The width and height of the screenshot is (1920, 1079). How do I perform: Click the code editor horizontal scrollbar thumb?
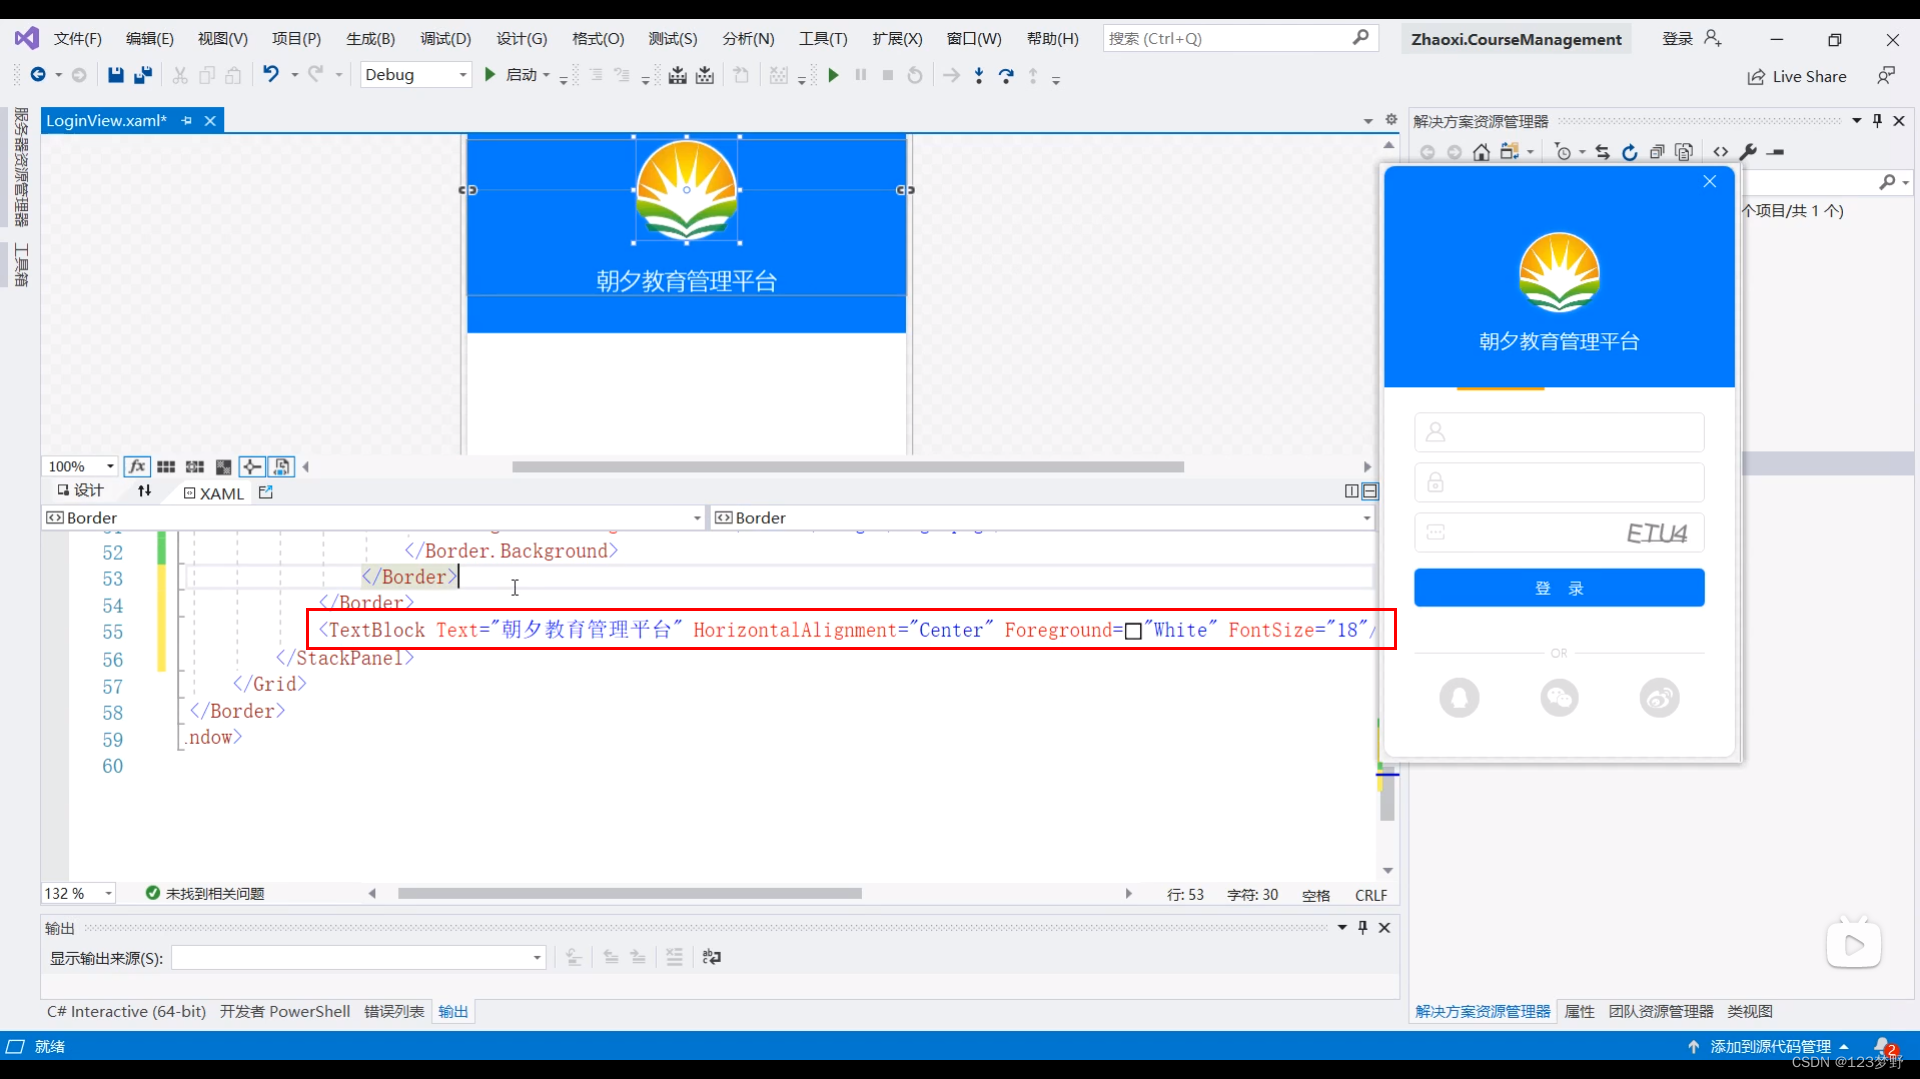coord(630,894)
